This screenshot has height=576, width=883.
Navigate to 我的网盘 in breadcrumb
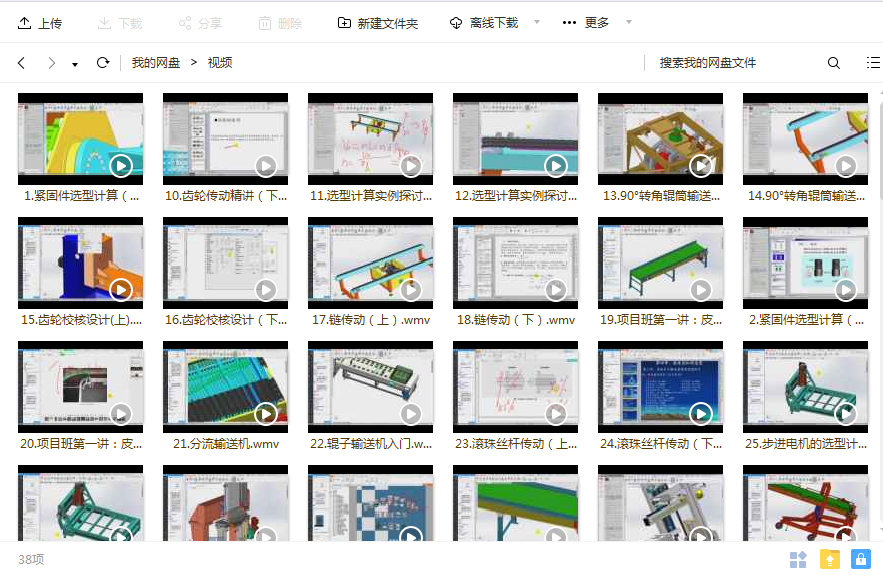tap(156, 63)
